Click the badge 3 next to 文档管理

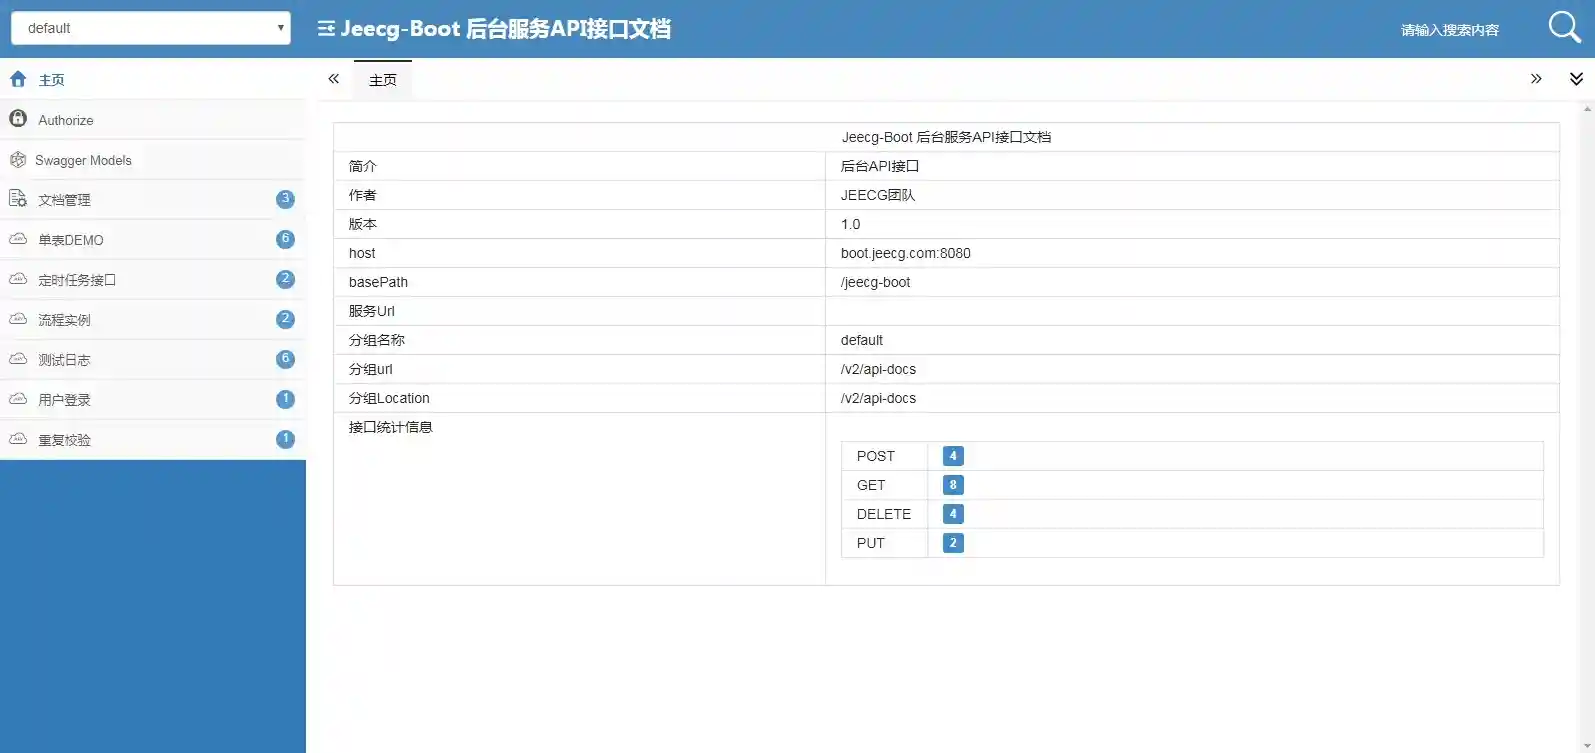click(x=285, y=199)
